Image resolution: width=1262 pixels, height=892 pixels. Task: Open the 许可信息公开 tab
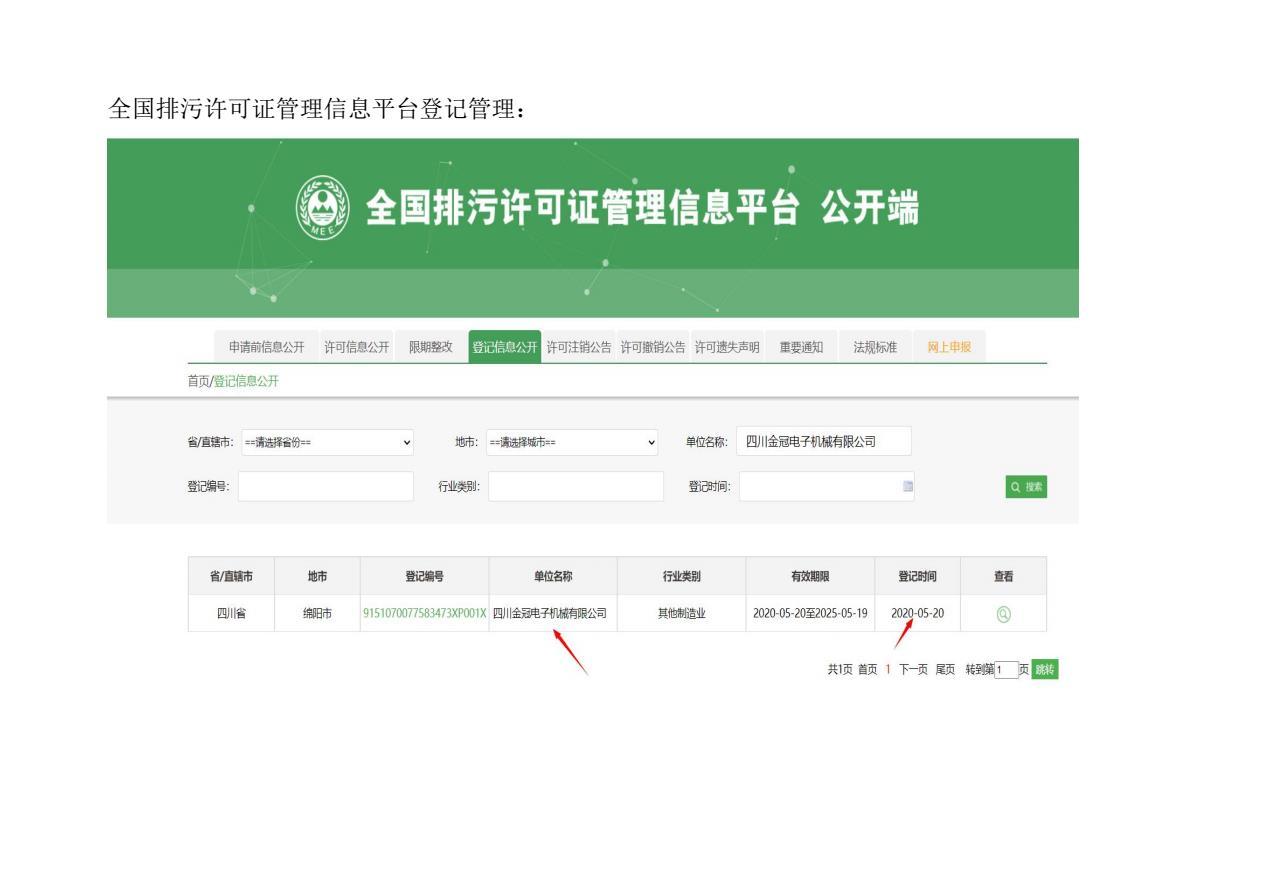point(356,347)
